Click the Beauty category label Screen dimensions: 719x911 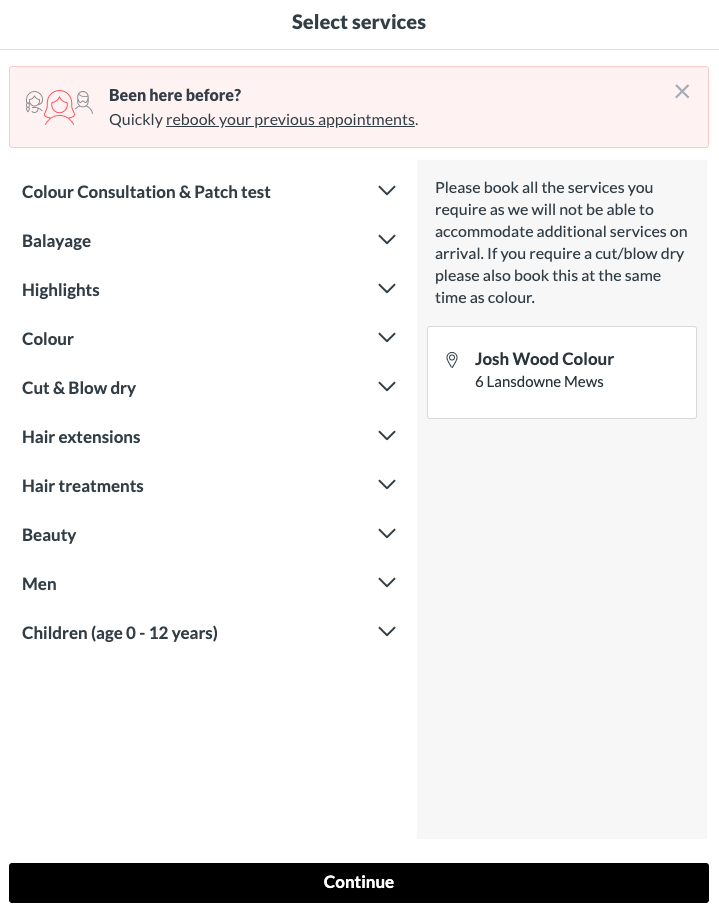tap(49, 535)
